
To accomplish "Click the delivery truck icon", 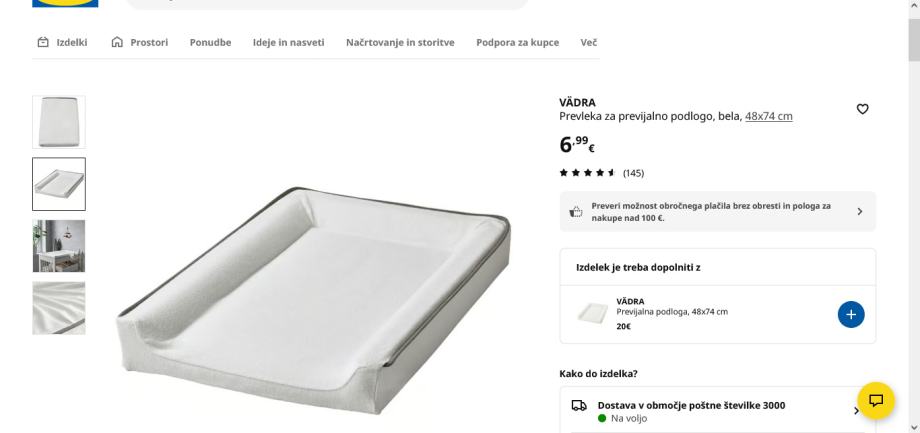I will coord(579,405).
